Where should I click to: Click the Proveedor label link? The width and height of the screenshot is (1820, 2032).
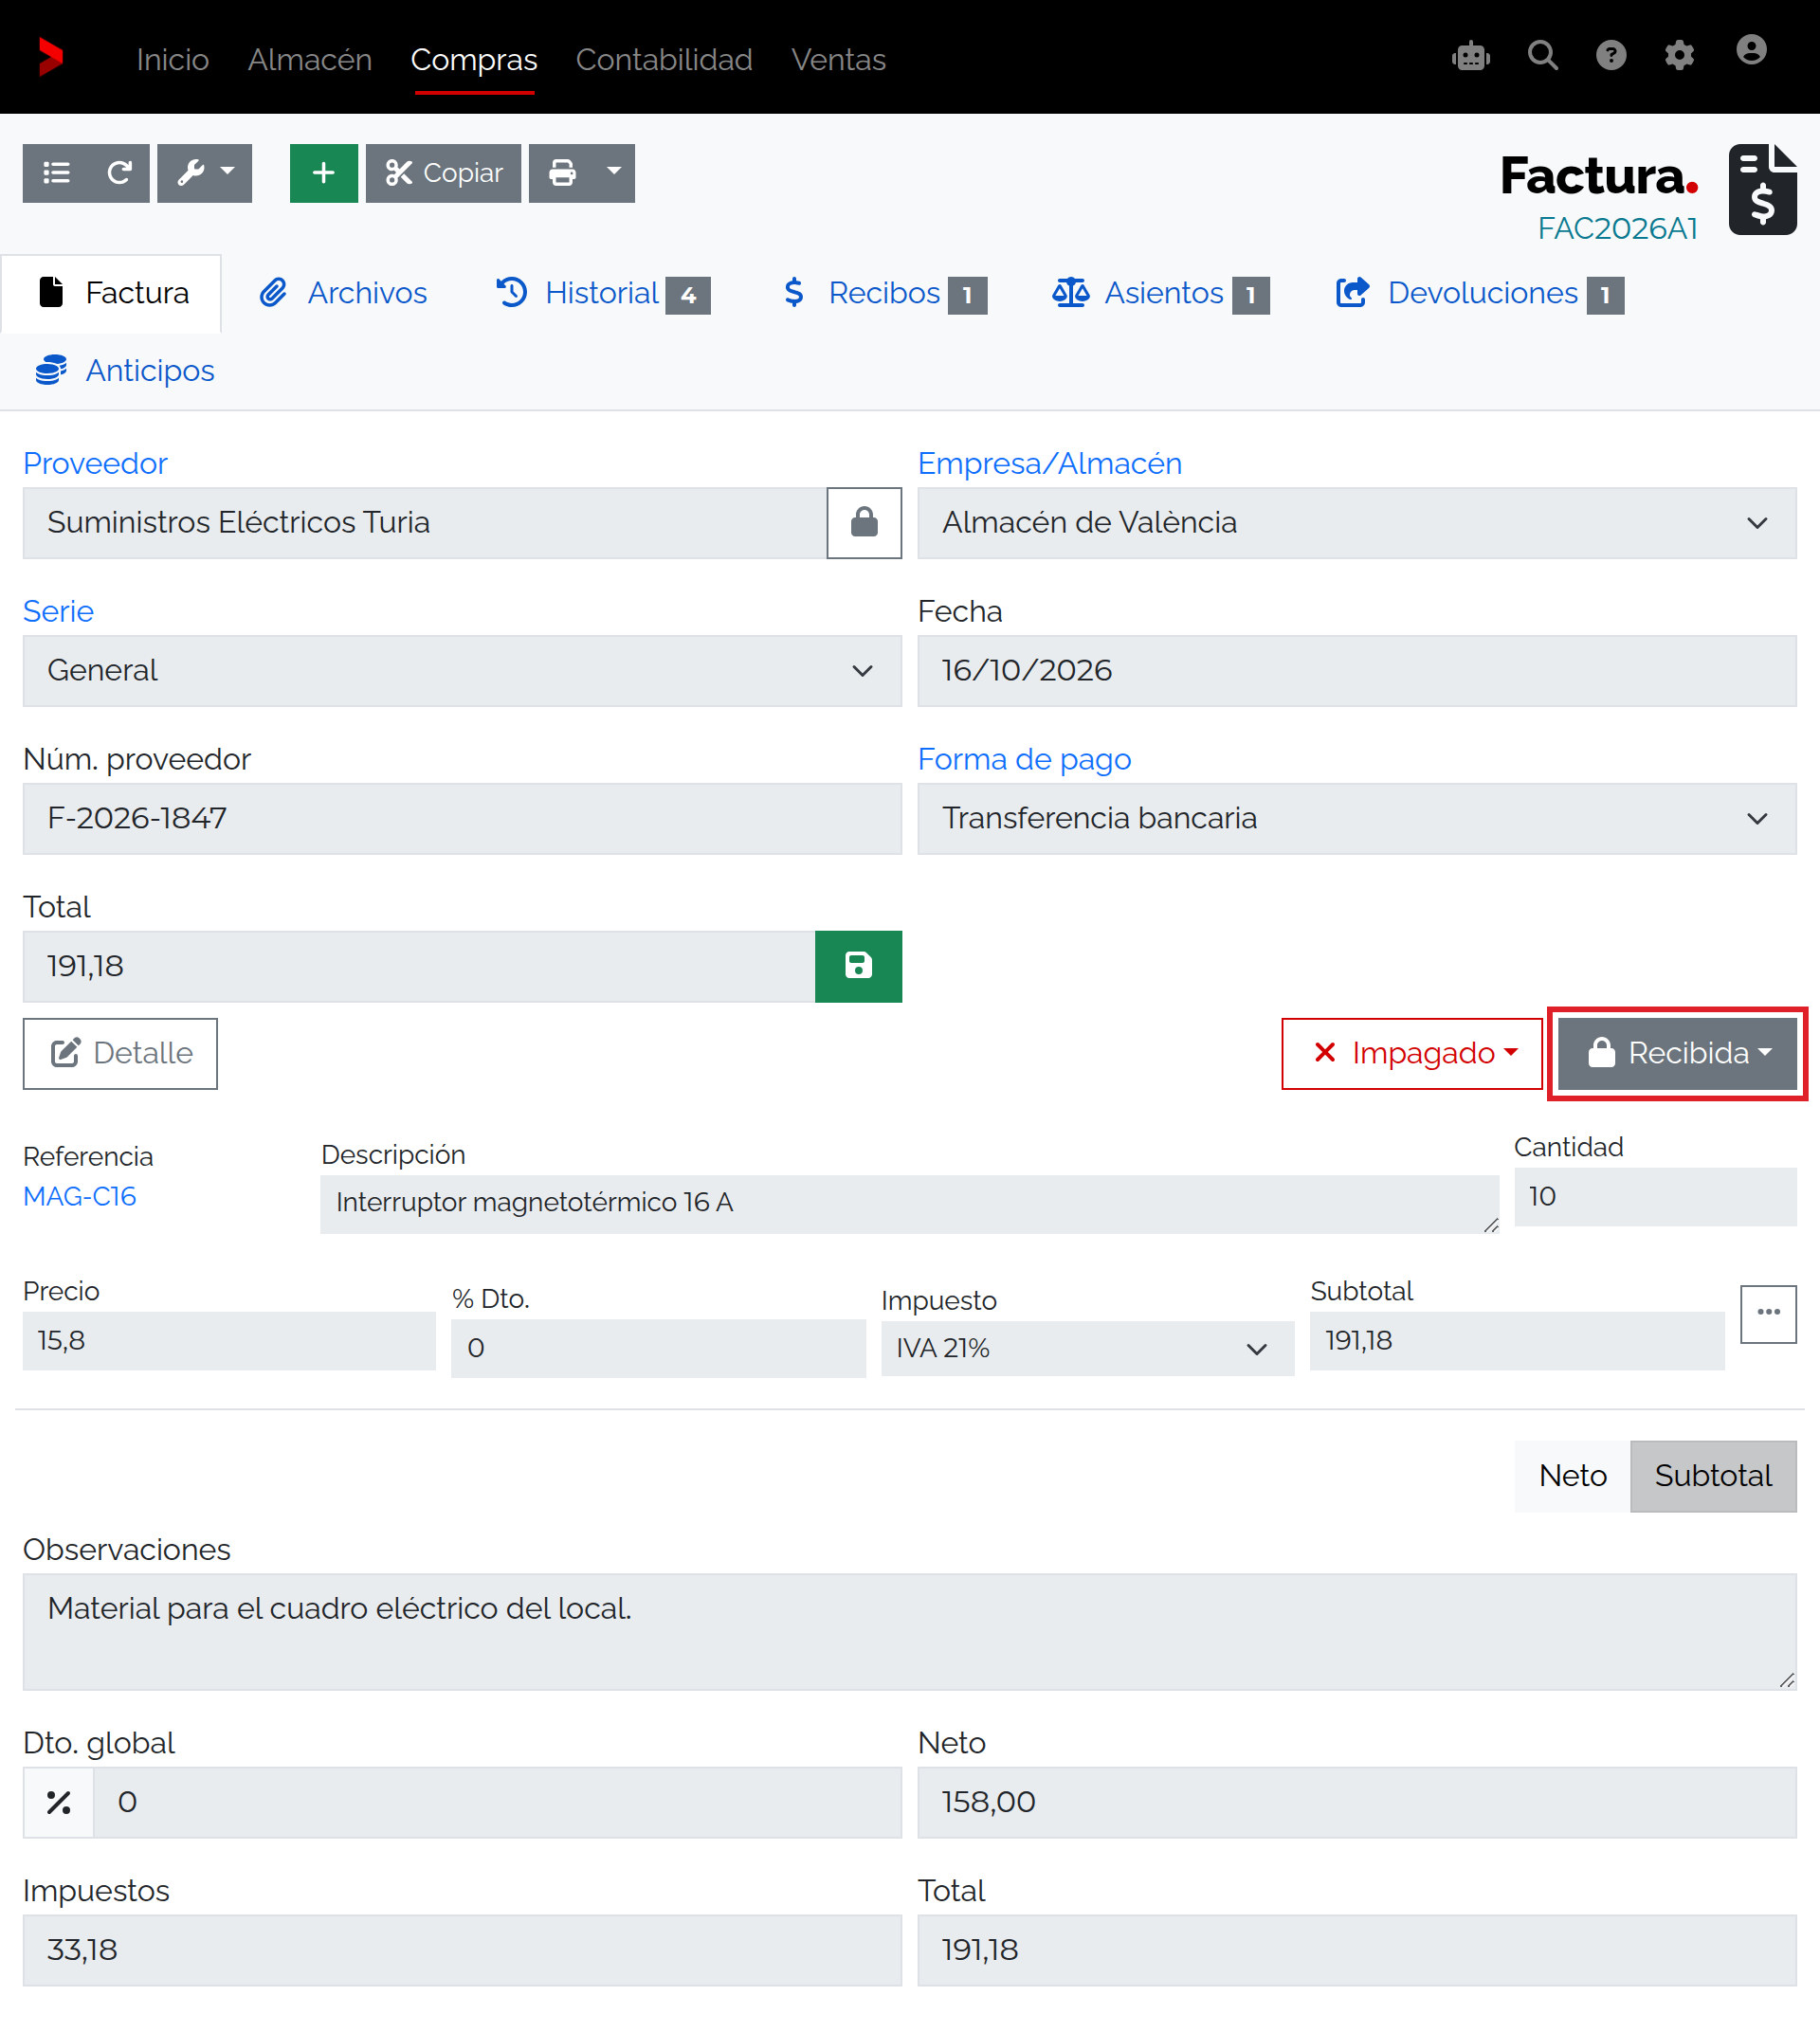pos(95,464)
